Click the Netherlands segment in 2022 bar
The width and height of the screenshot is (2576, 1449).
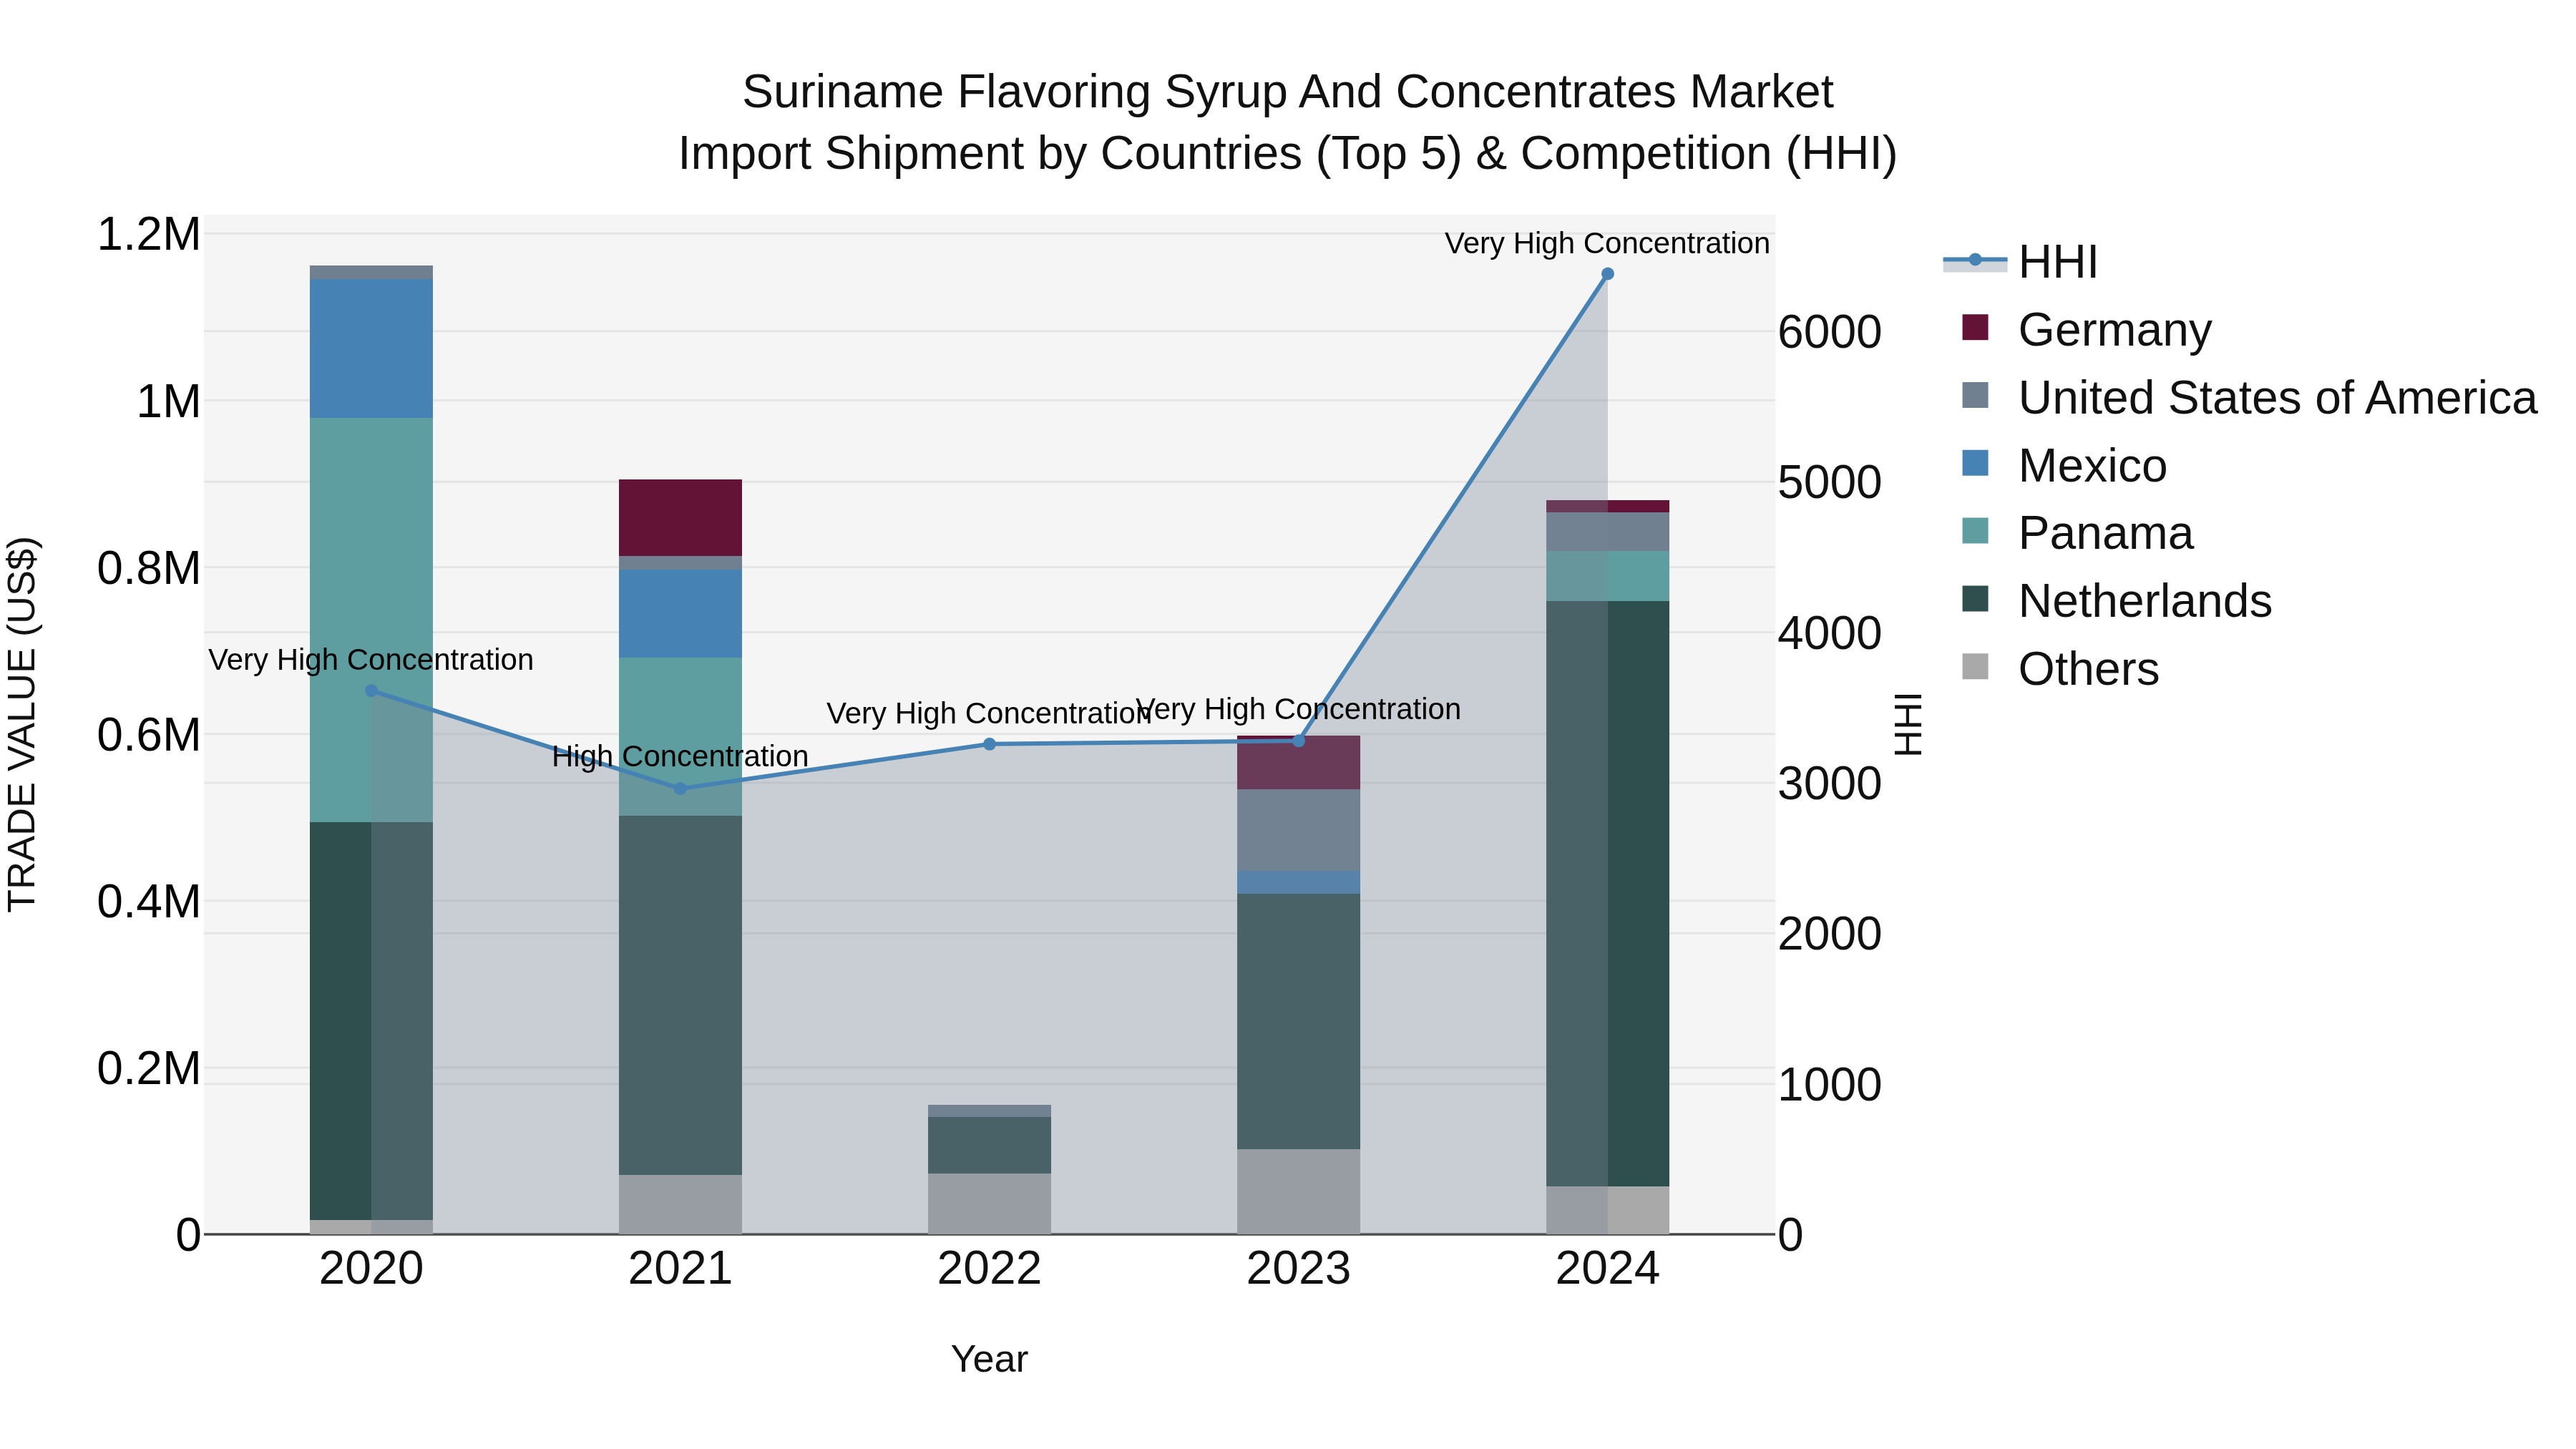989,1145
